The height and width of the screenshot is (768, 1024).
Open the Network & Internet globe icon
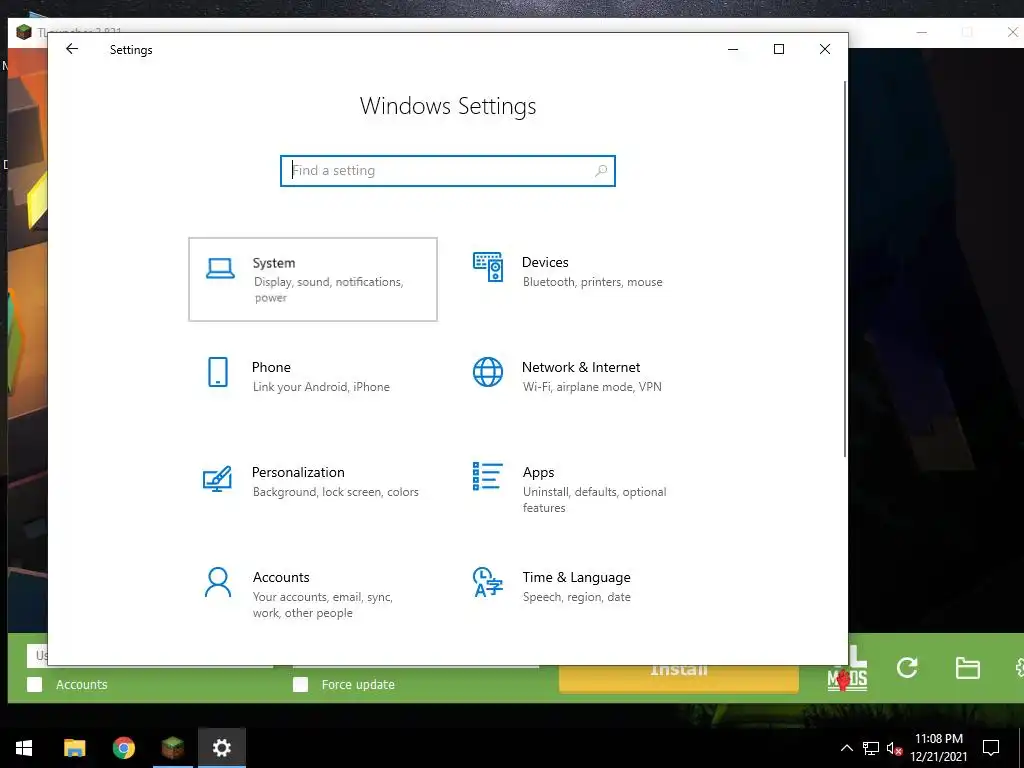pyautogui.click(x=488, y=372)
